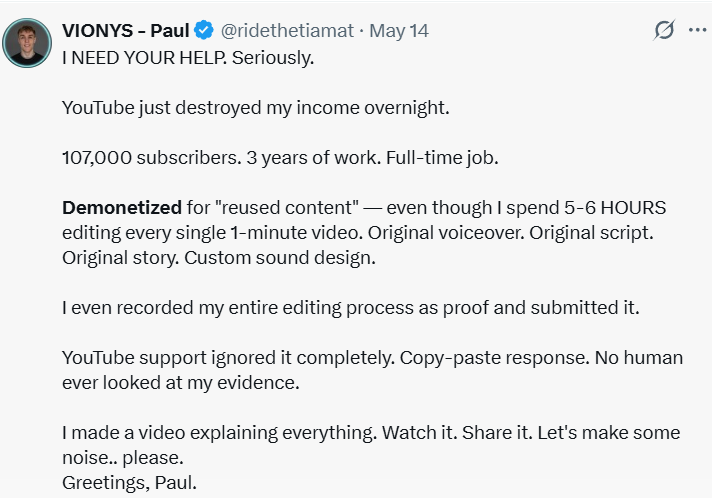Click 'YouTube just destroyed my income overnight.'

256,108
